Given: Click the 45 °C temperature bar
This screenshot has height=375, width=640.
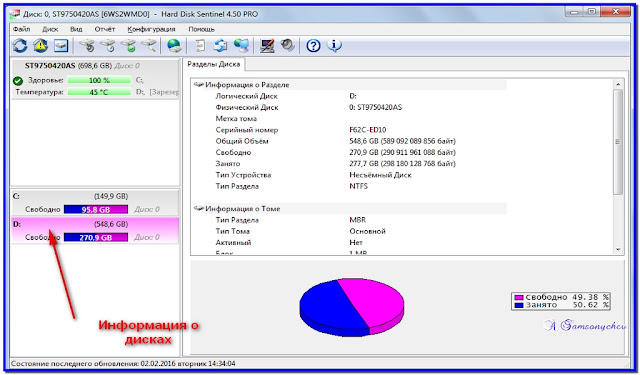Looking at the screenshot, I should point(99,92).
